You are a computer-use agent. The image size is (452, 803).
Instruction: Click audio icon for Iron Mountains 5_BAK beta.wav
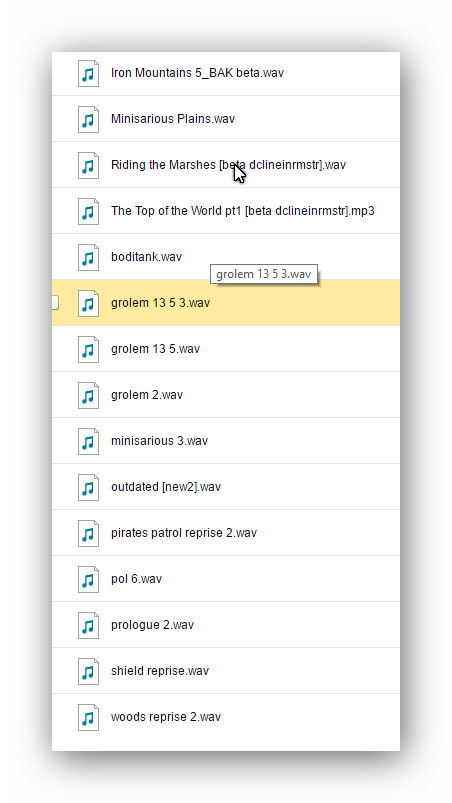(x=88, y=73)
